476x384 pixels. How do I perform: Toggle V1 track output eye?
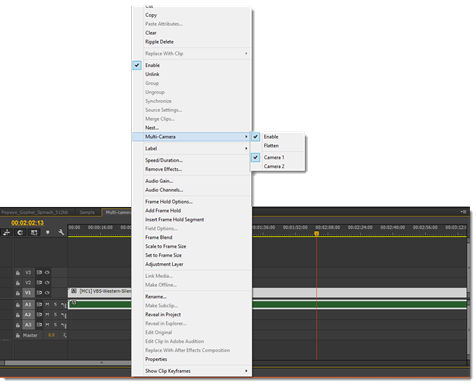click(47, 293)
